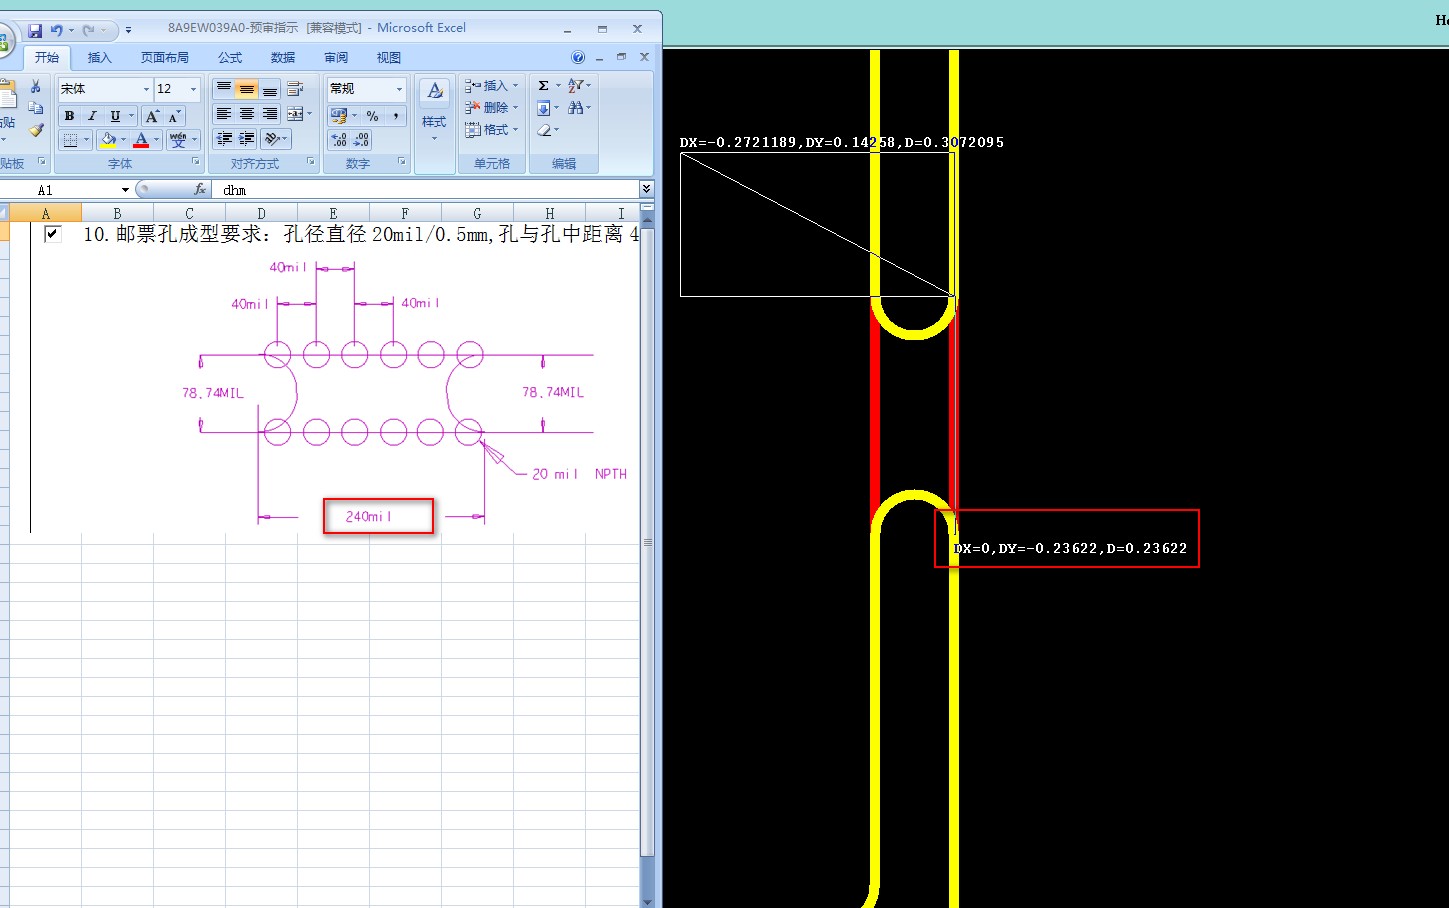Click the merge and center button
This screenshot has height=908, width=1449.
[295, 114]
